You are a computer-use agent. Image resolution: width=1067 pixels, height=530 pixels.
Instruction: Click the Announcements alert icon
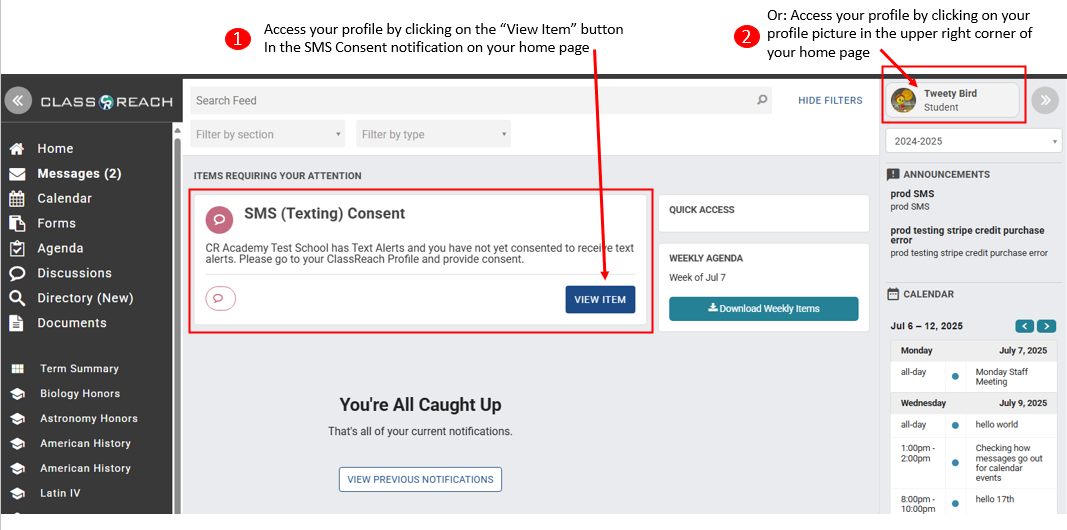[893, 174]
